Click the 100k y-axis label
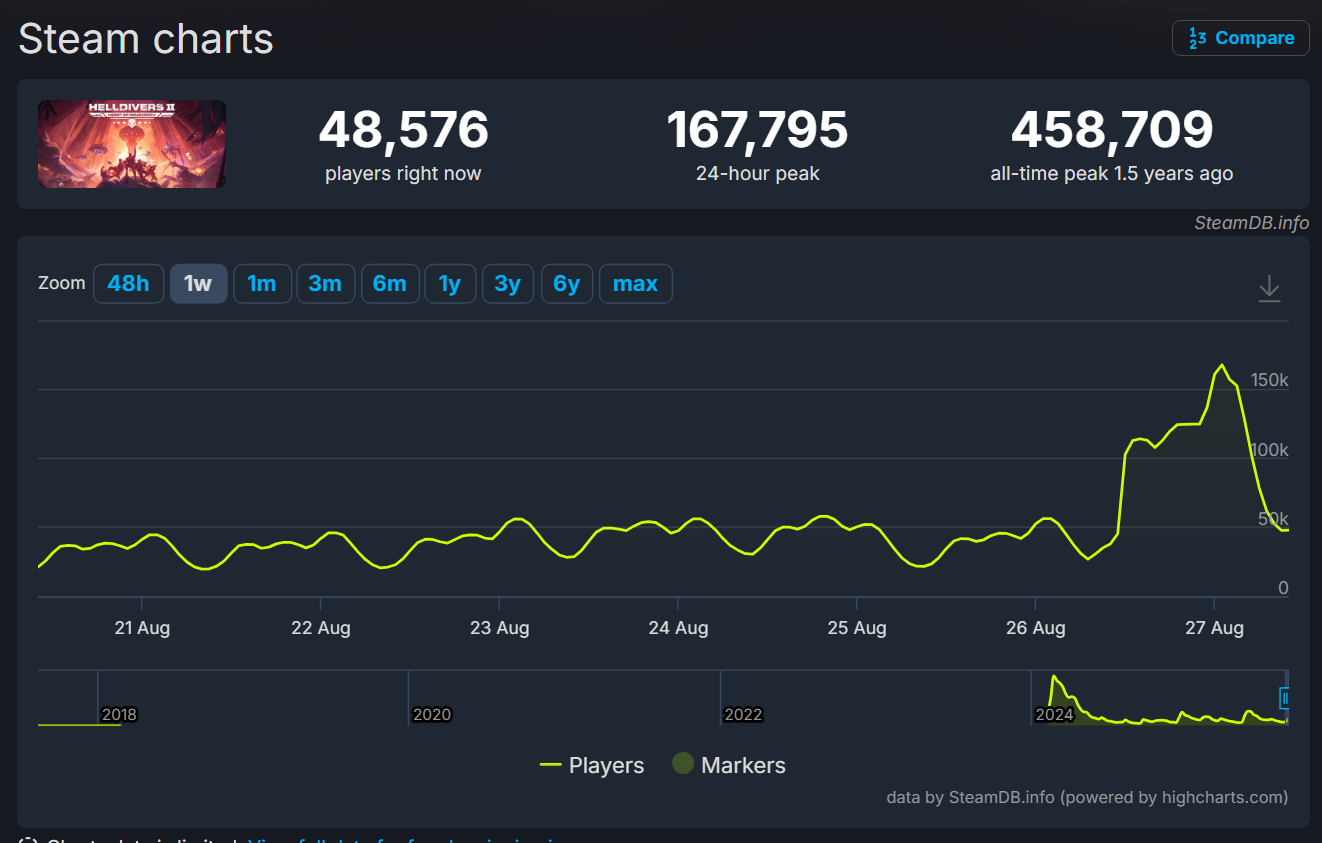 1270,450
